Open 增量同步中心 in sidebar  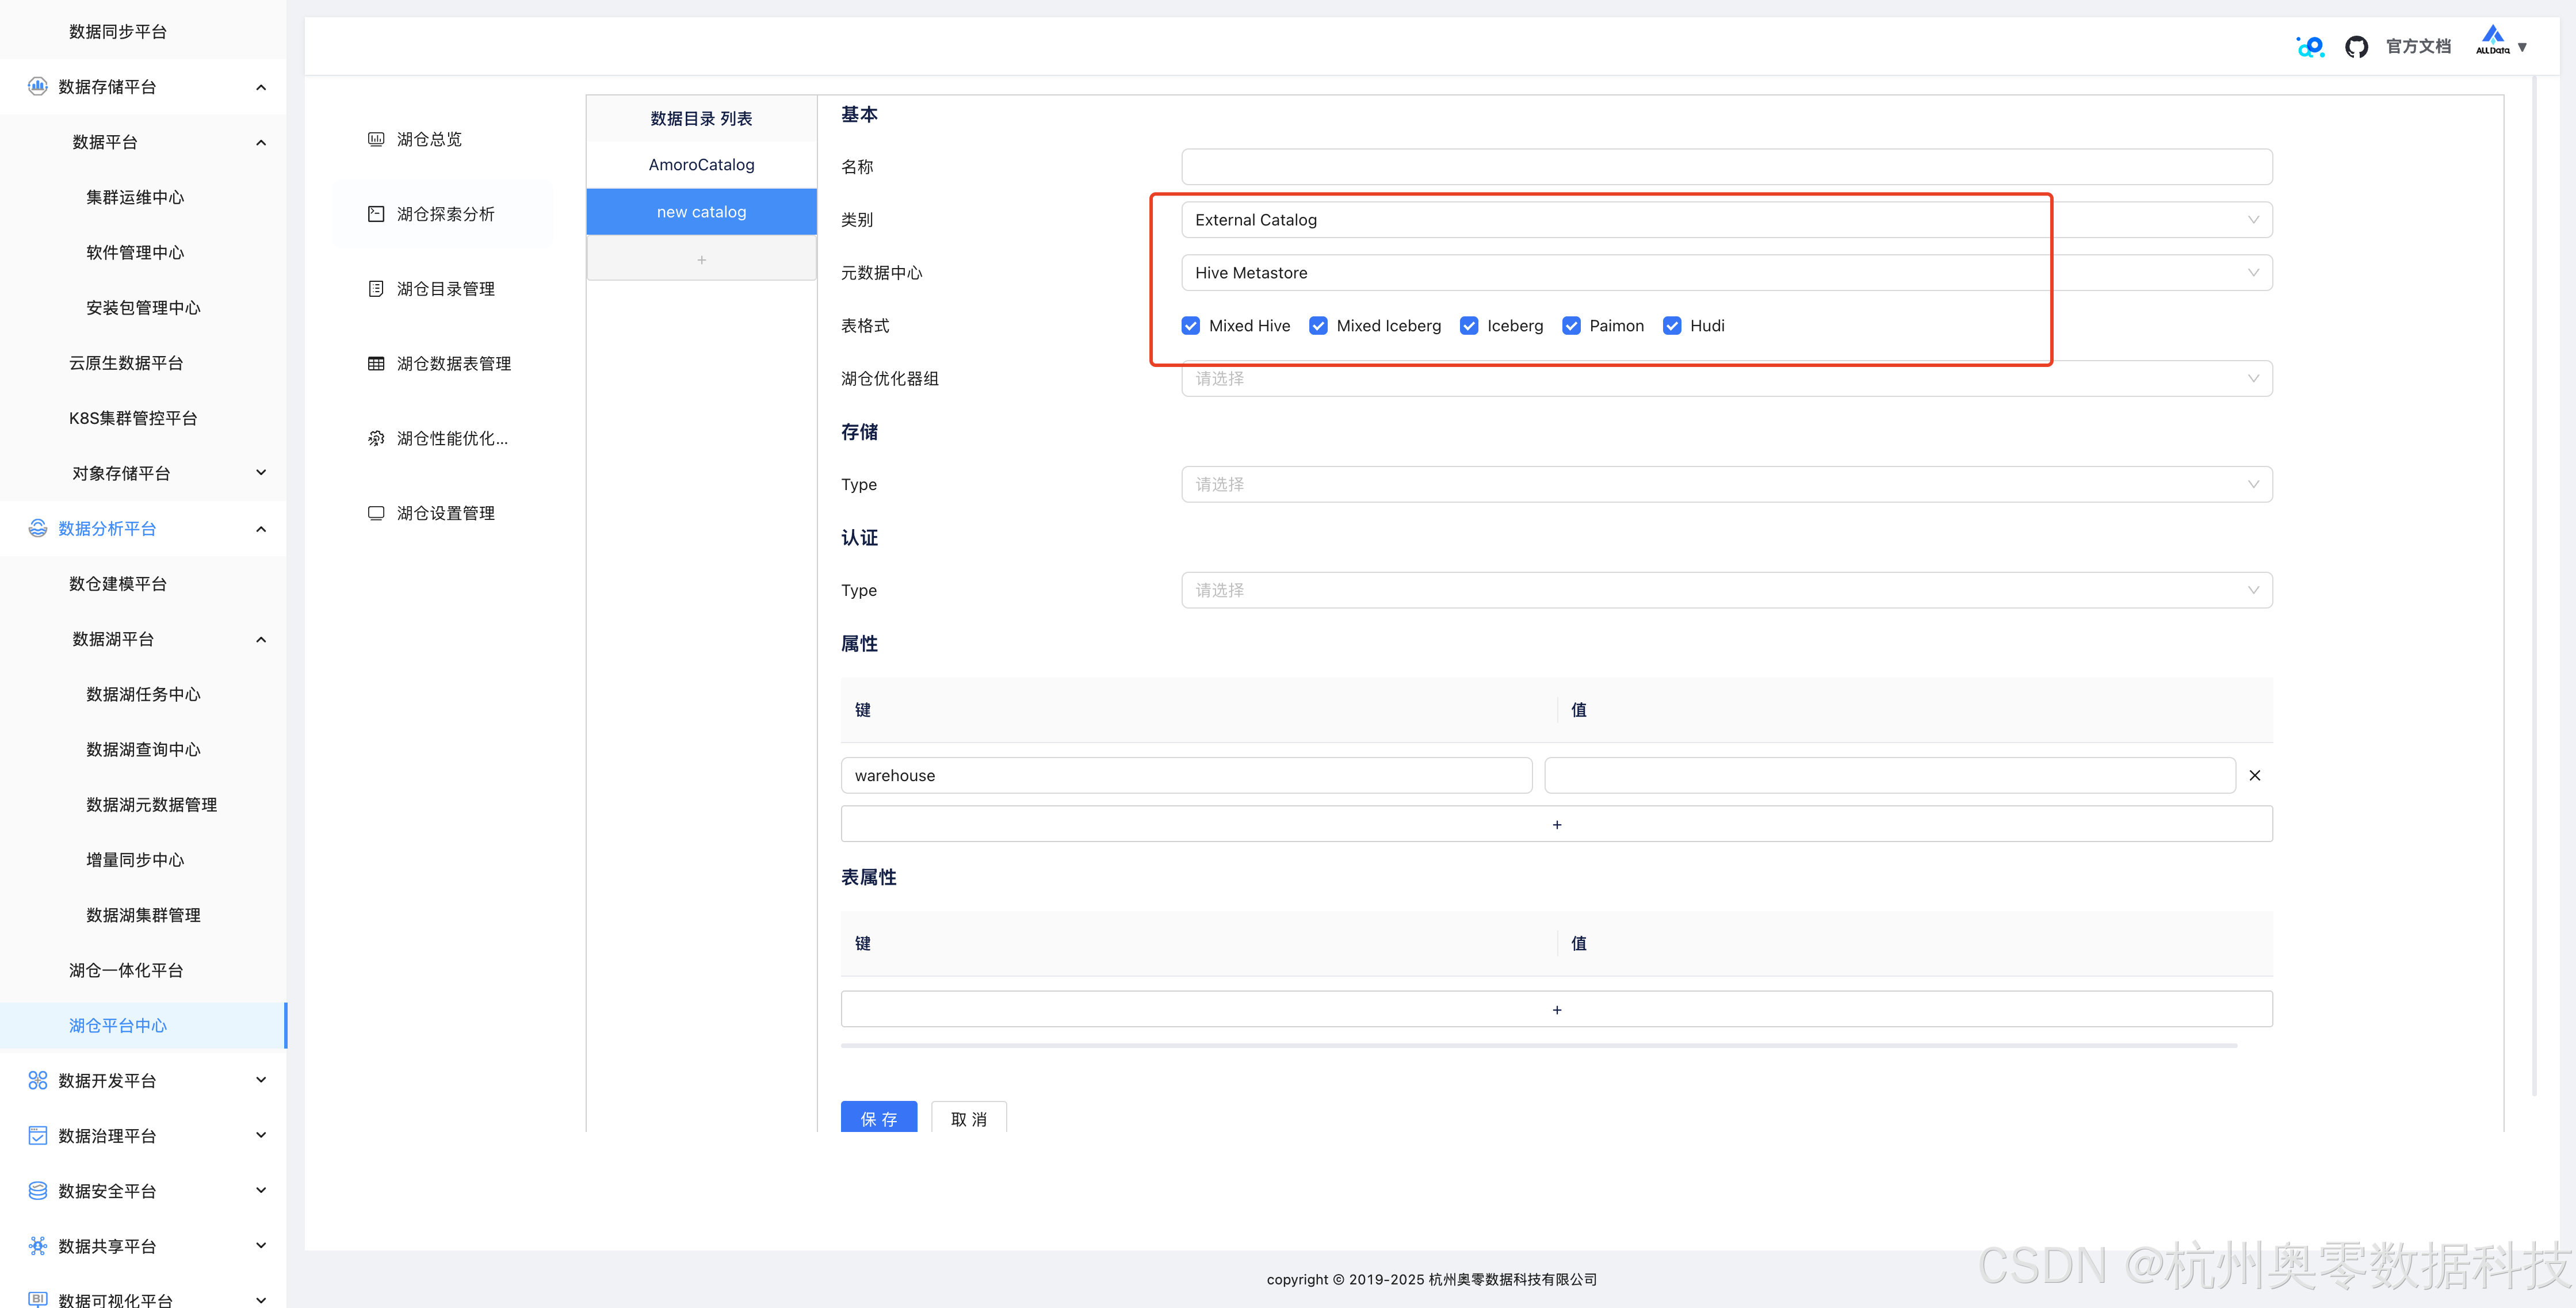[135, 859]
